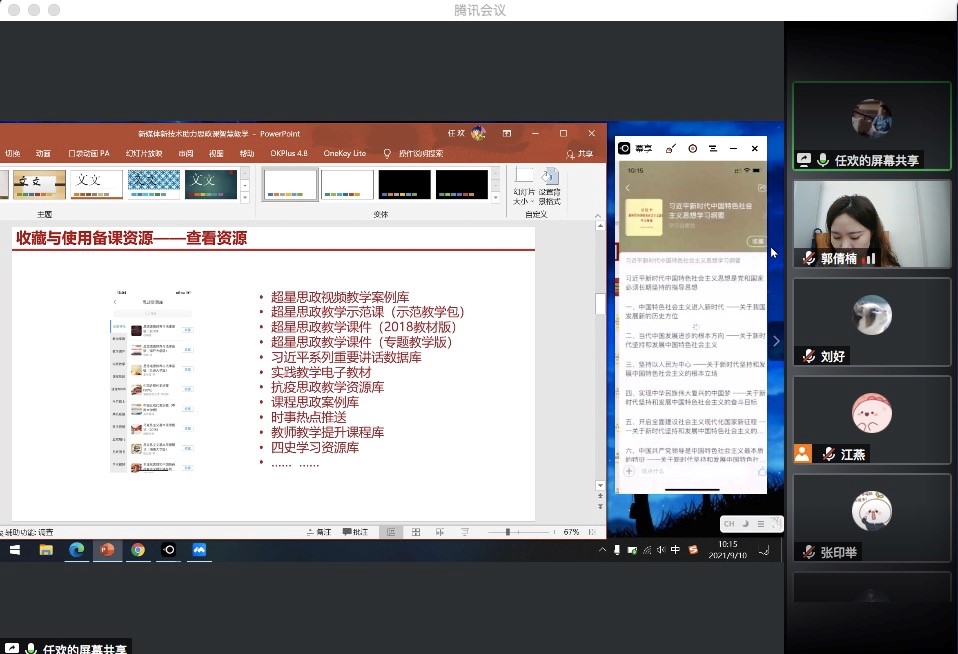The width and height of the screenshot is (958, 654).
Task: Expand the 变体 variants gallery arrow
Action: click(496, 196)
